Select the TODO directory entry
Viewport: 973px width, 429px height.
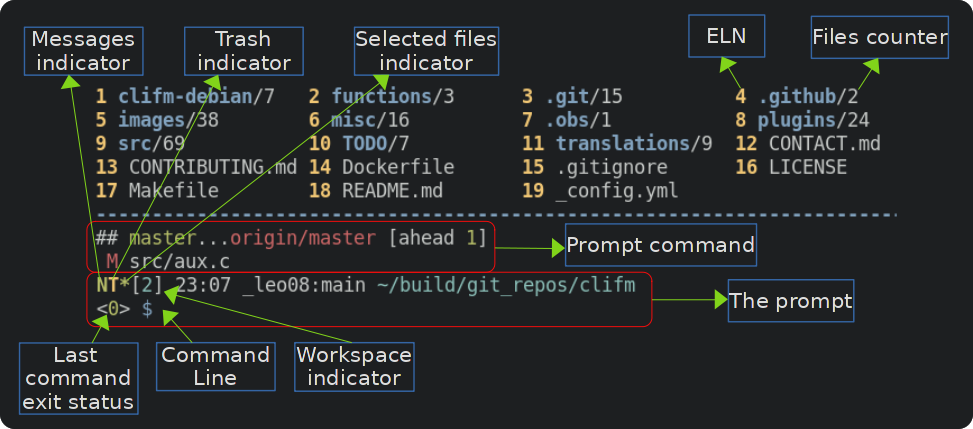(359, 143)
